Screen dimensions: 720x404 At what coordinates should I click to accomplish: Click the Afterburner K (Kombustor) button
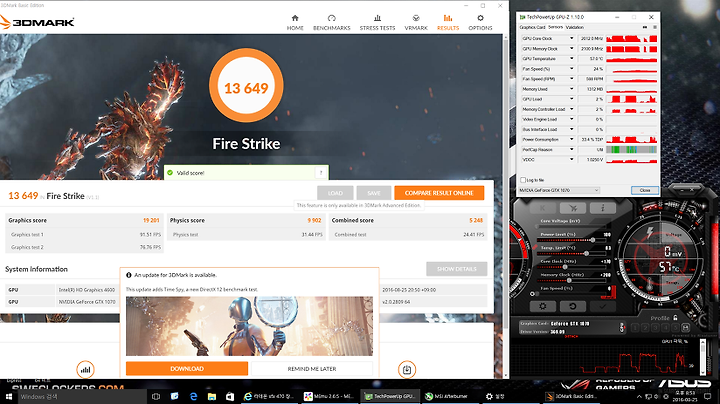tap(543, 208)
